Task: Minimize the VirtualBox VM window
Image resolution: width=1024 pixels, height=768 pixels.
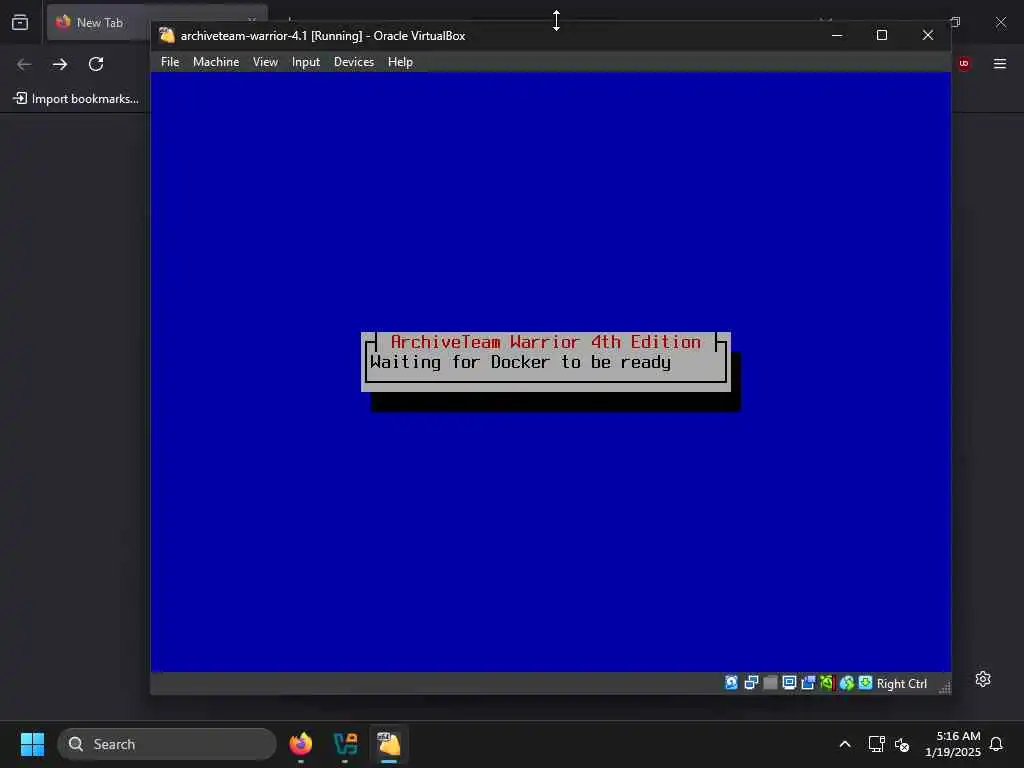Action: (x=837, y=35)
